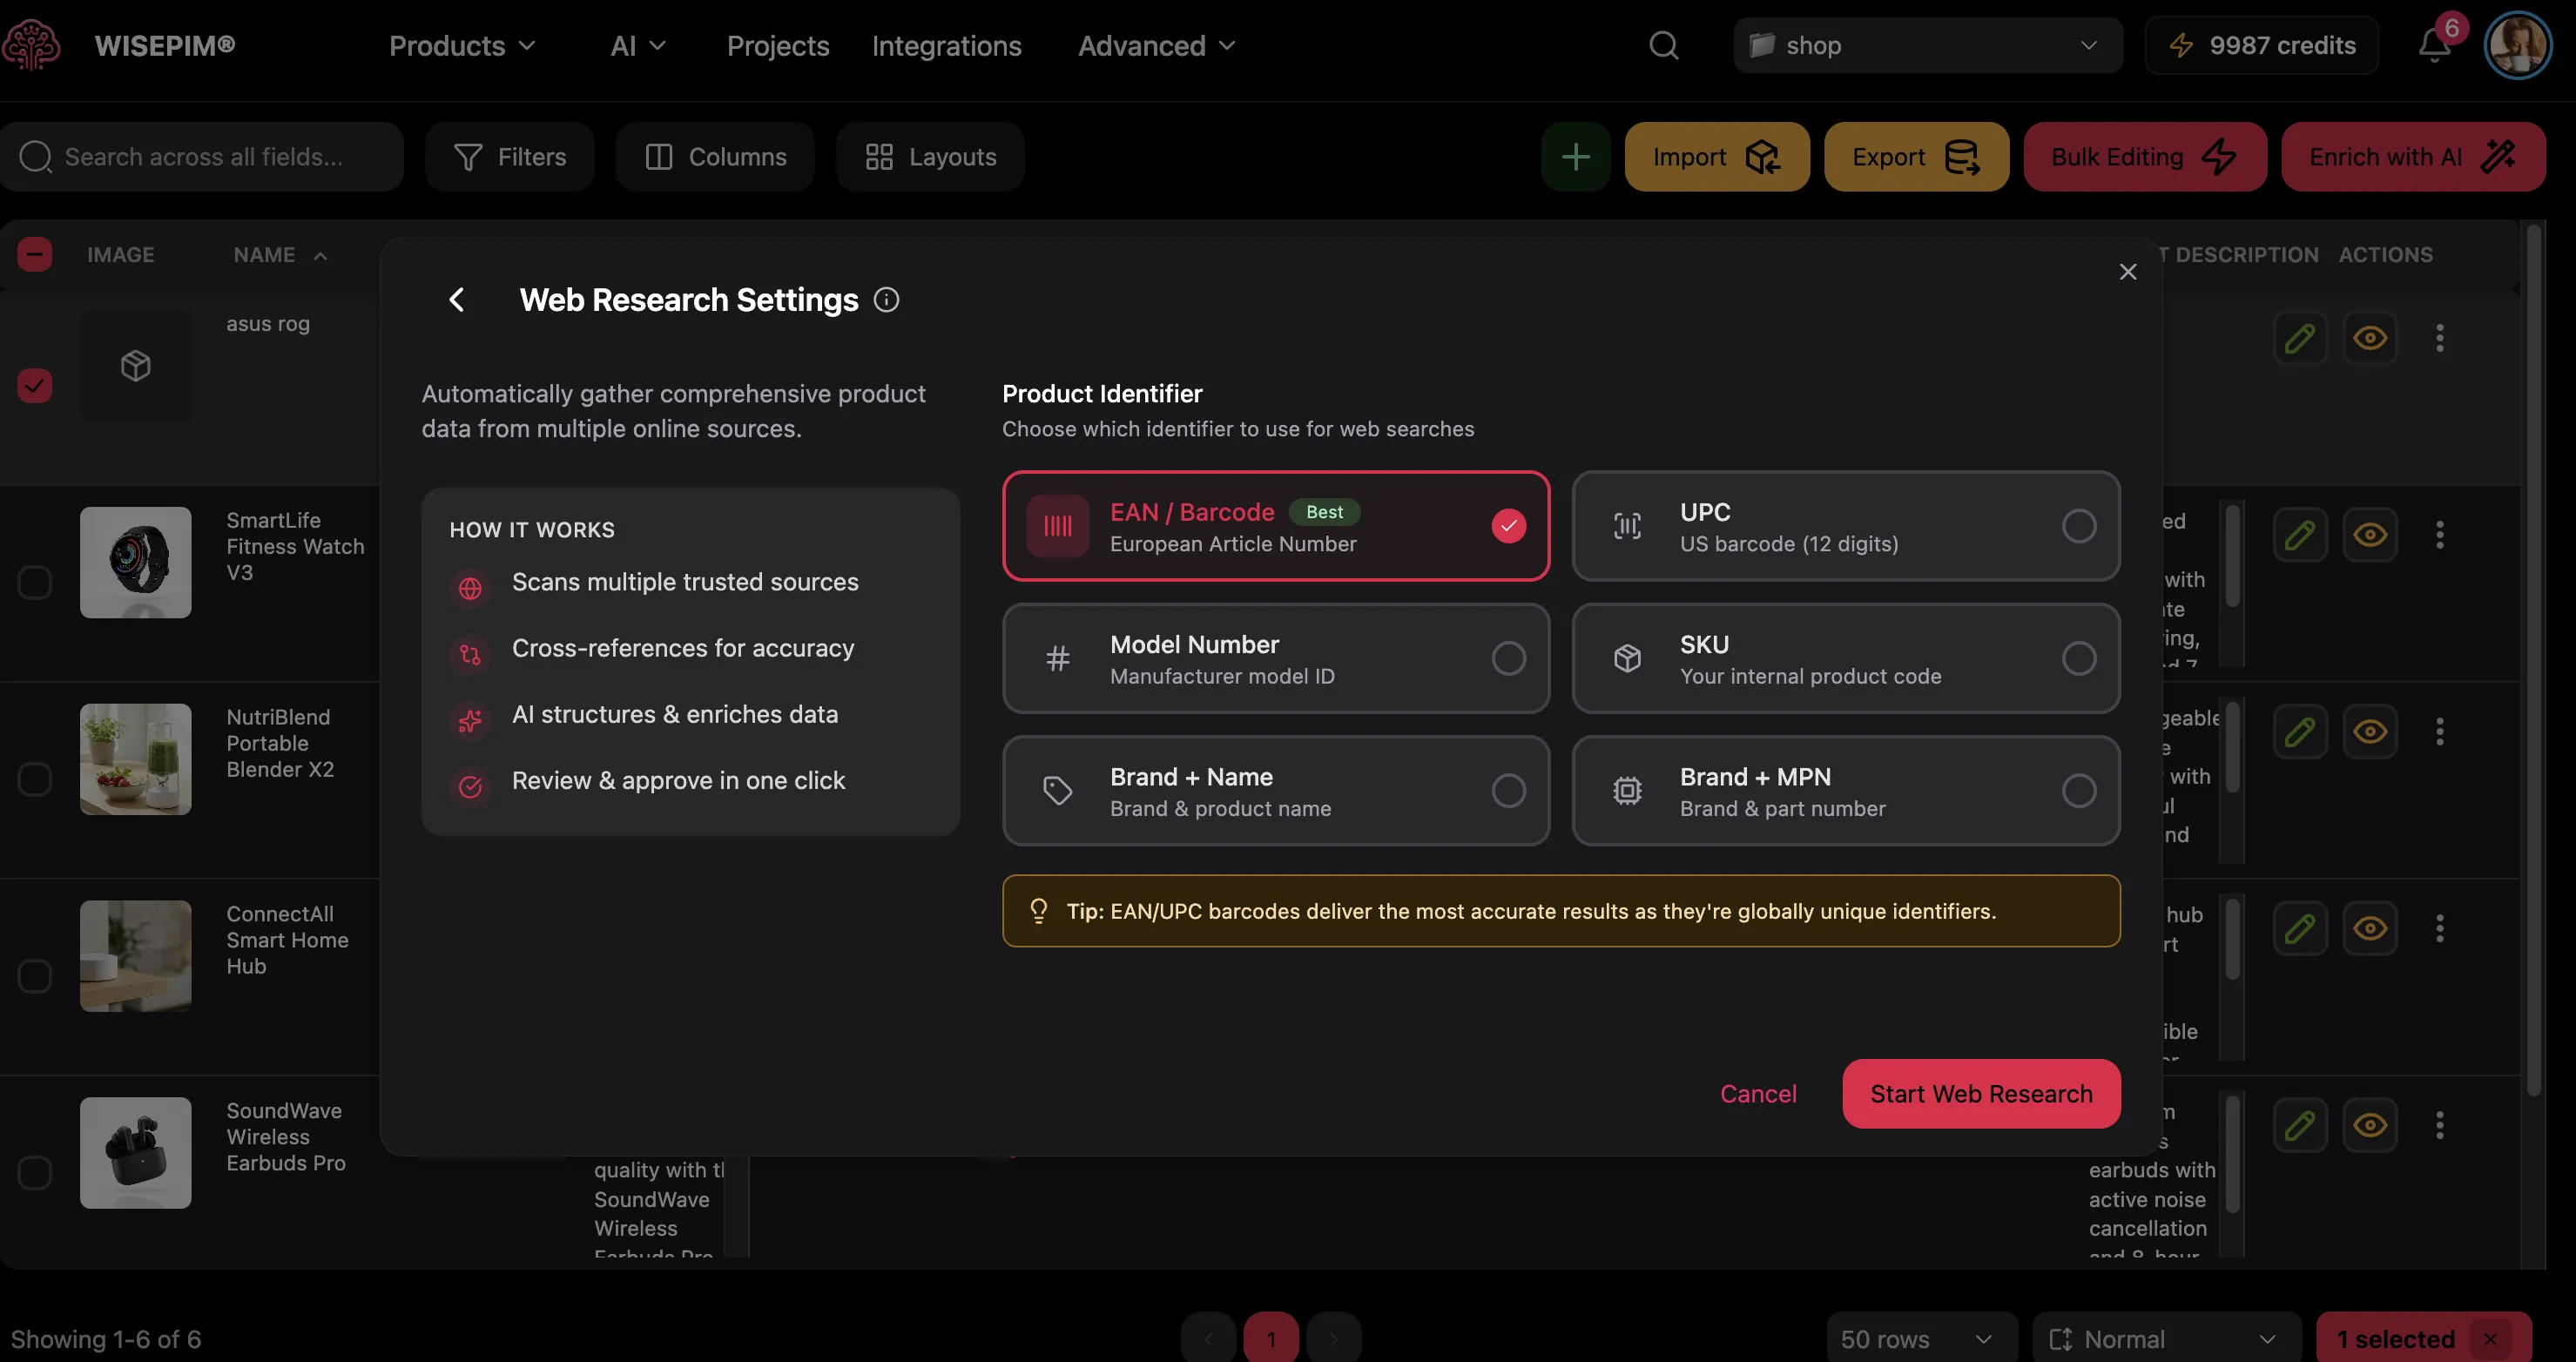Open the shop selector dropdown

click(x=1926, y=45)
